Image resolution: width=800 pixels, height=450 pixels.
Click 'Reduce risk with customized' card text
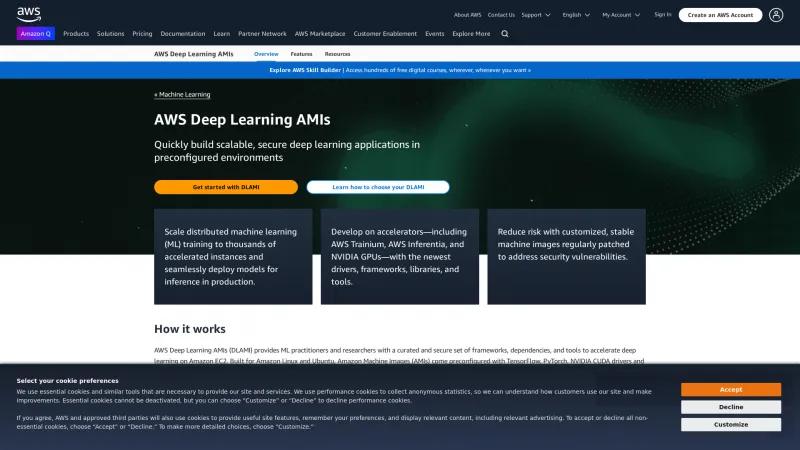[566, 244]
